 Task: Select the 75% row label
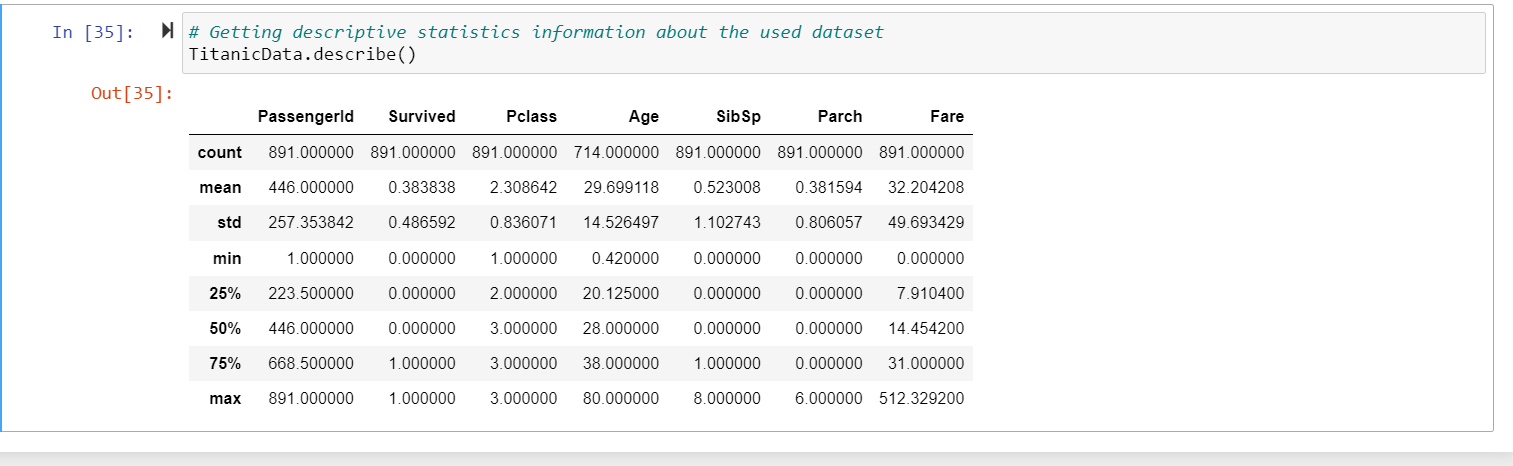(226, 363)
